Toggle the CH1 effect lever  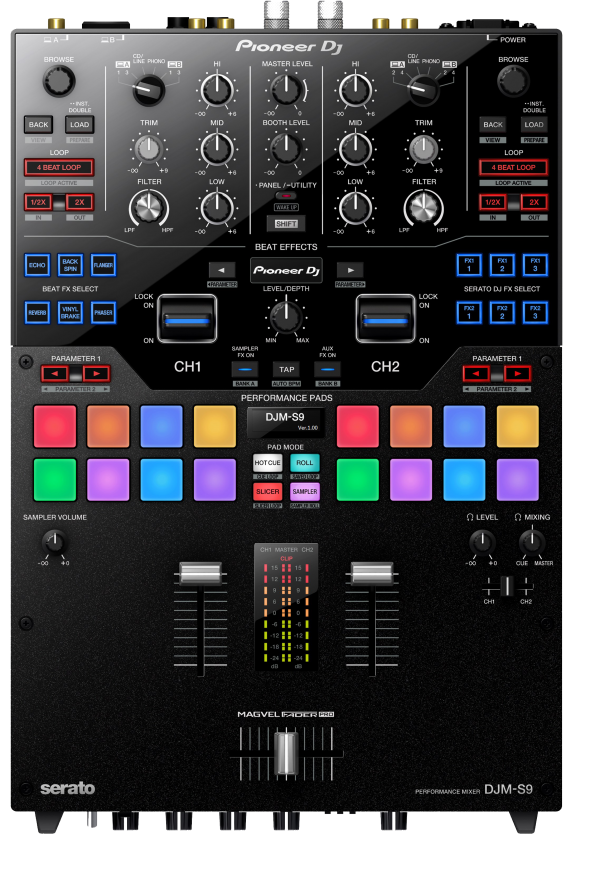(x=187, y=319)
